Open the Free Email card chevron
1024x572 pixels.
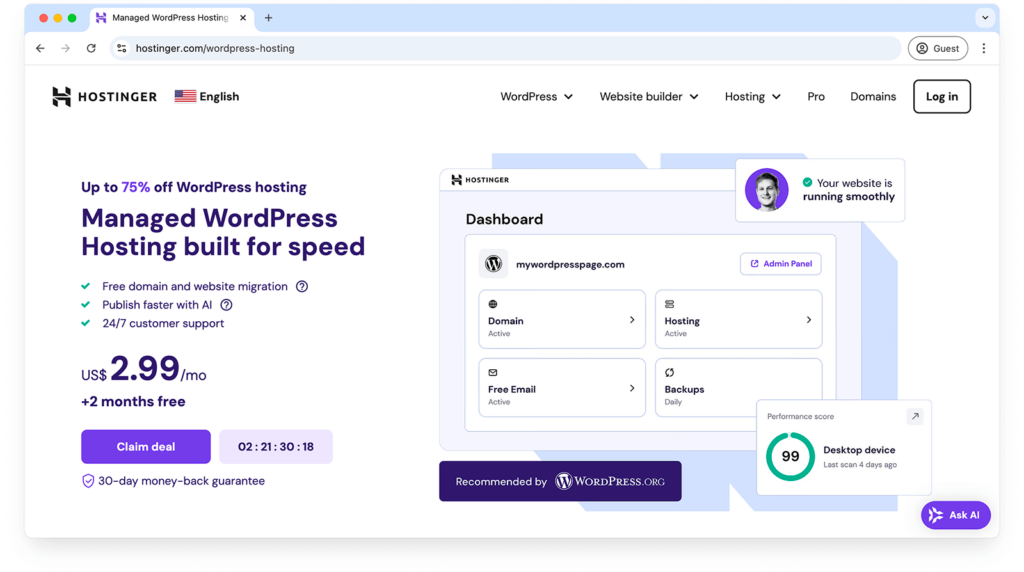(x=632, y=389)
